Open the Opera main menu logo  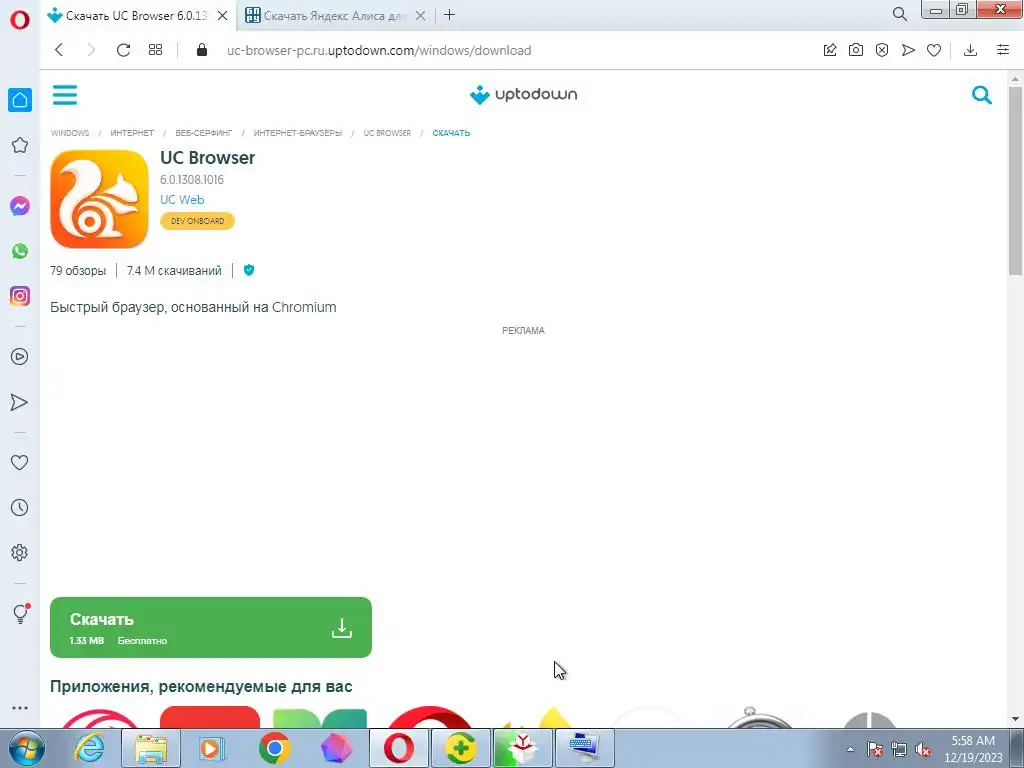coord(20,20)
